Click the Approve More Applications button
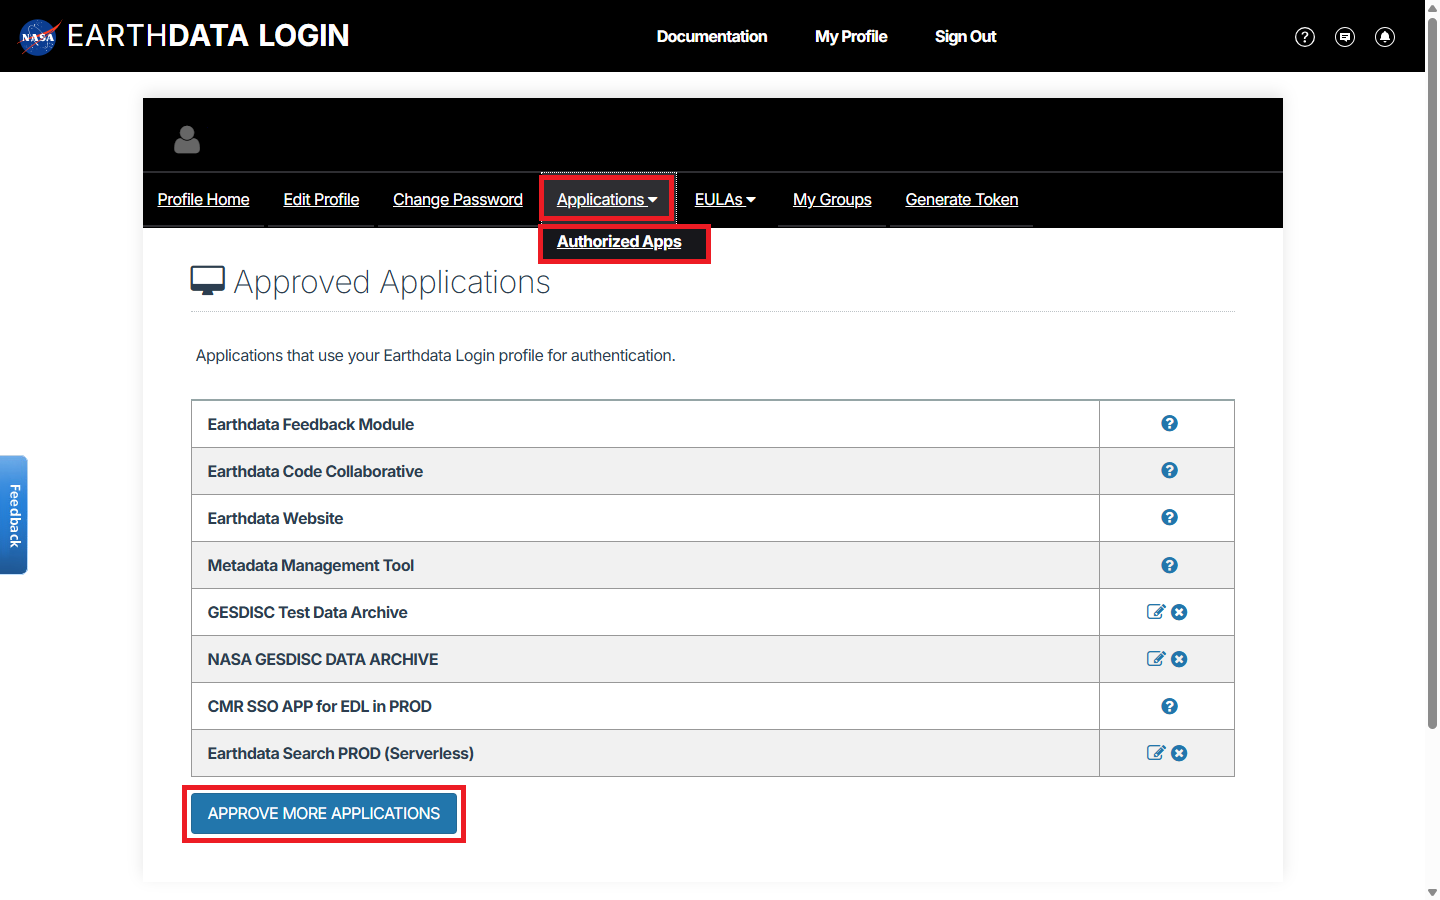Image resolution: width=1440 pixels, height=900 pixels. 324,813
